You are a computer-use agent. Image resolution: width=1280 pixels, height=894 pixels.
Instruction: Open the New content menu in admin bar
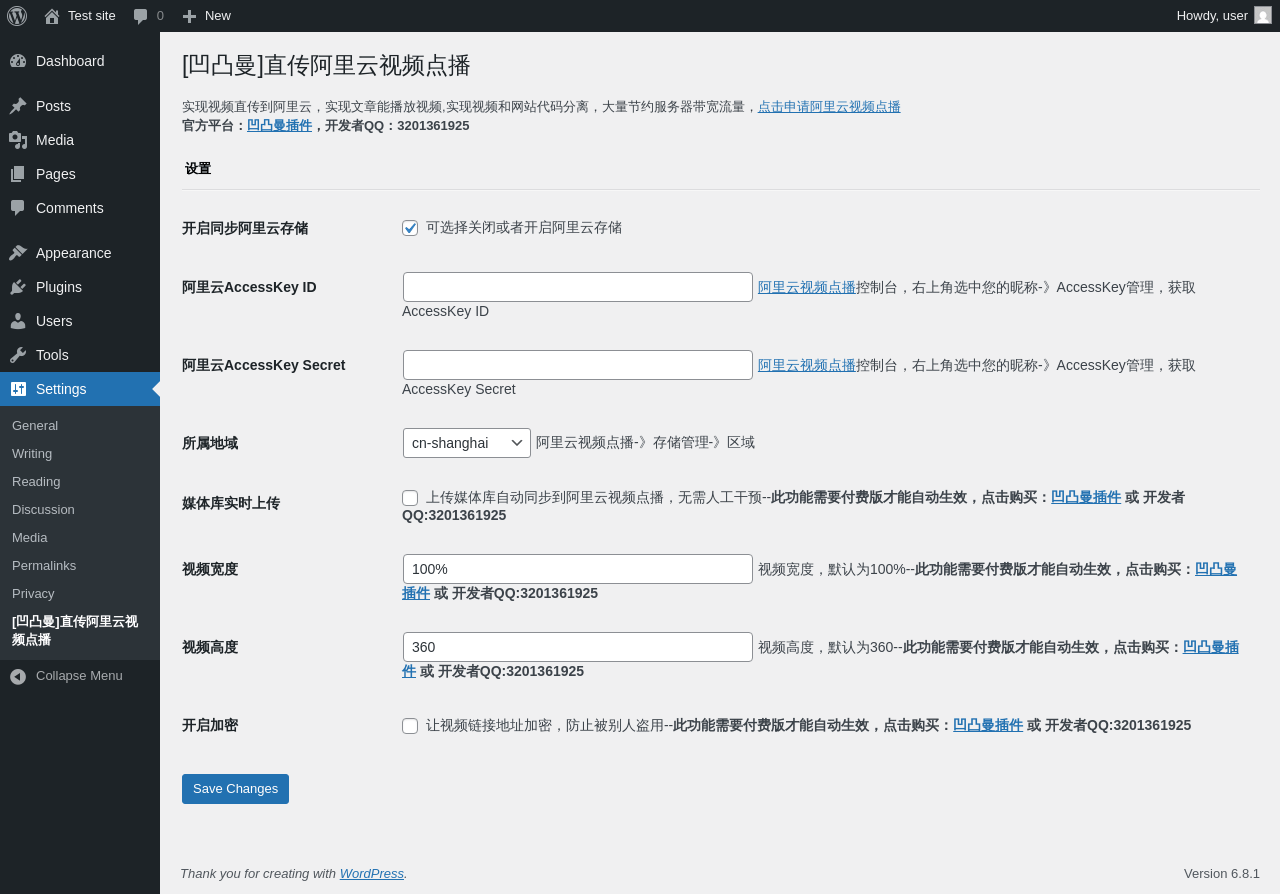[x=206, y=16]
